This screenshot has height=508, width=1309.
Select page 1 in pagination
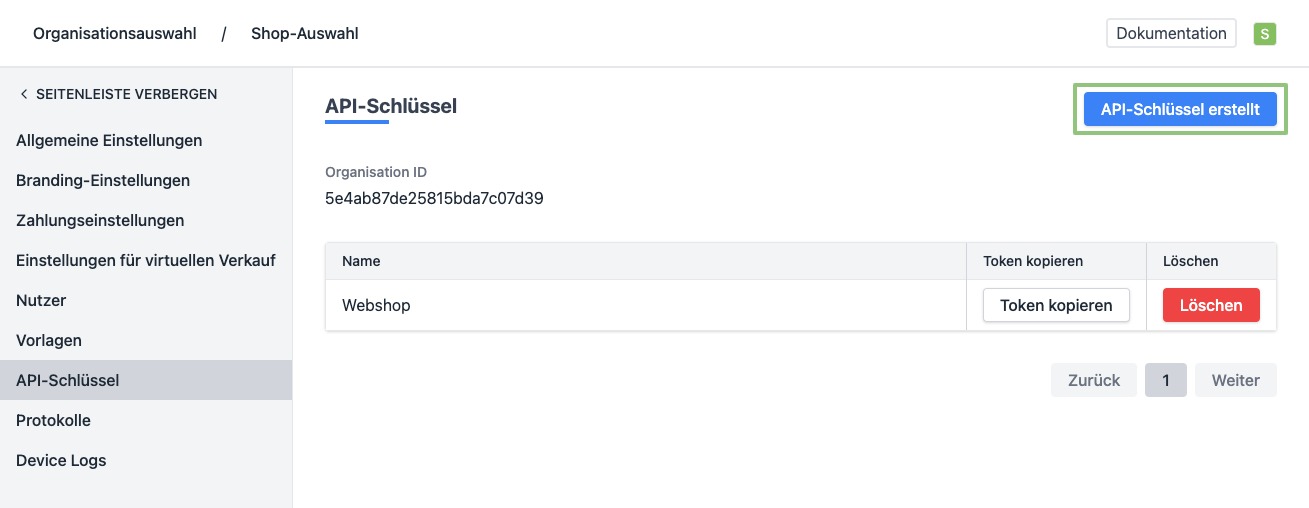pos(1166,380)
